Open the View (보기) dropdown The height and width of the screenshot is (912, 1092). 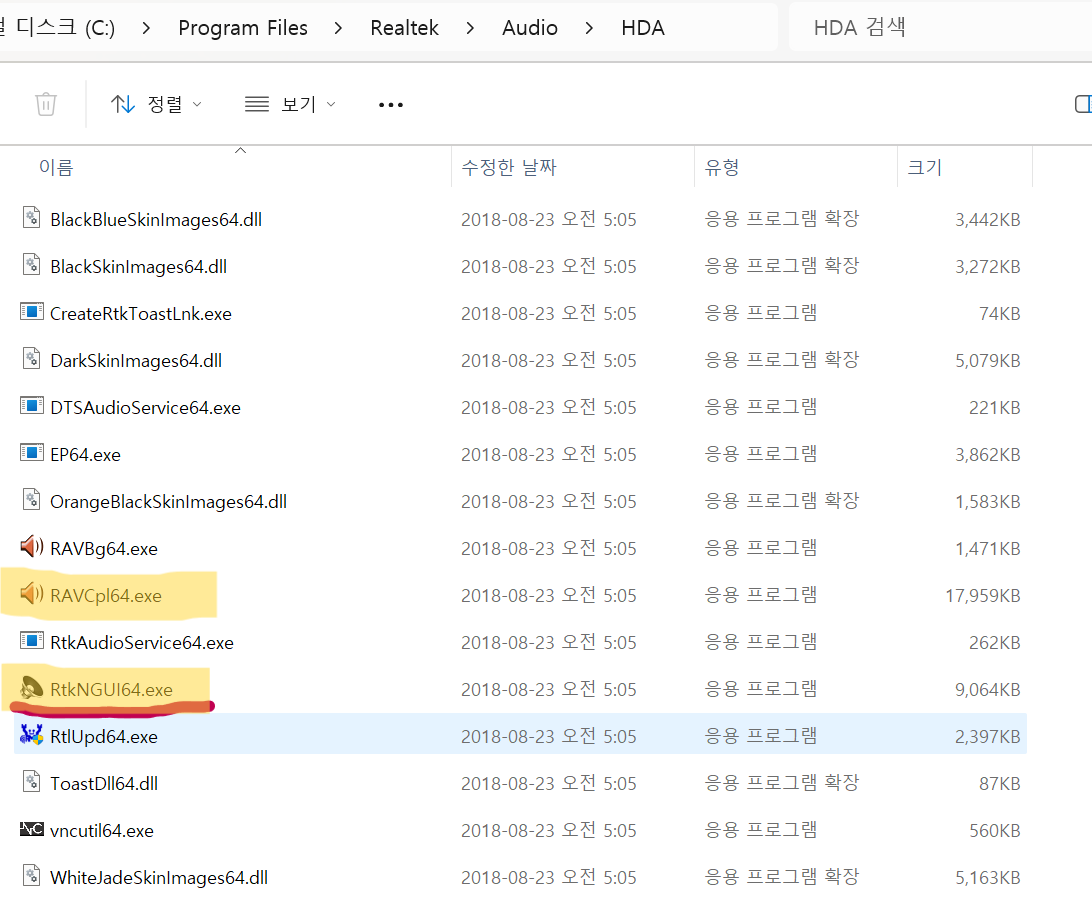(290, 104)
